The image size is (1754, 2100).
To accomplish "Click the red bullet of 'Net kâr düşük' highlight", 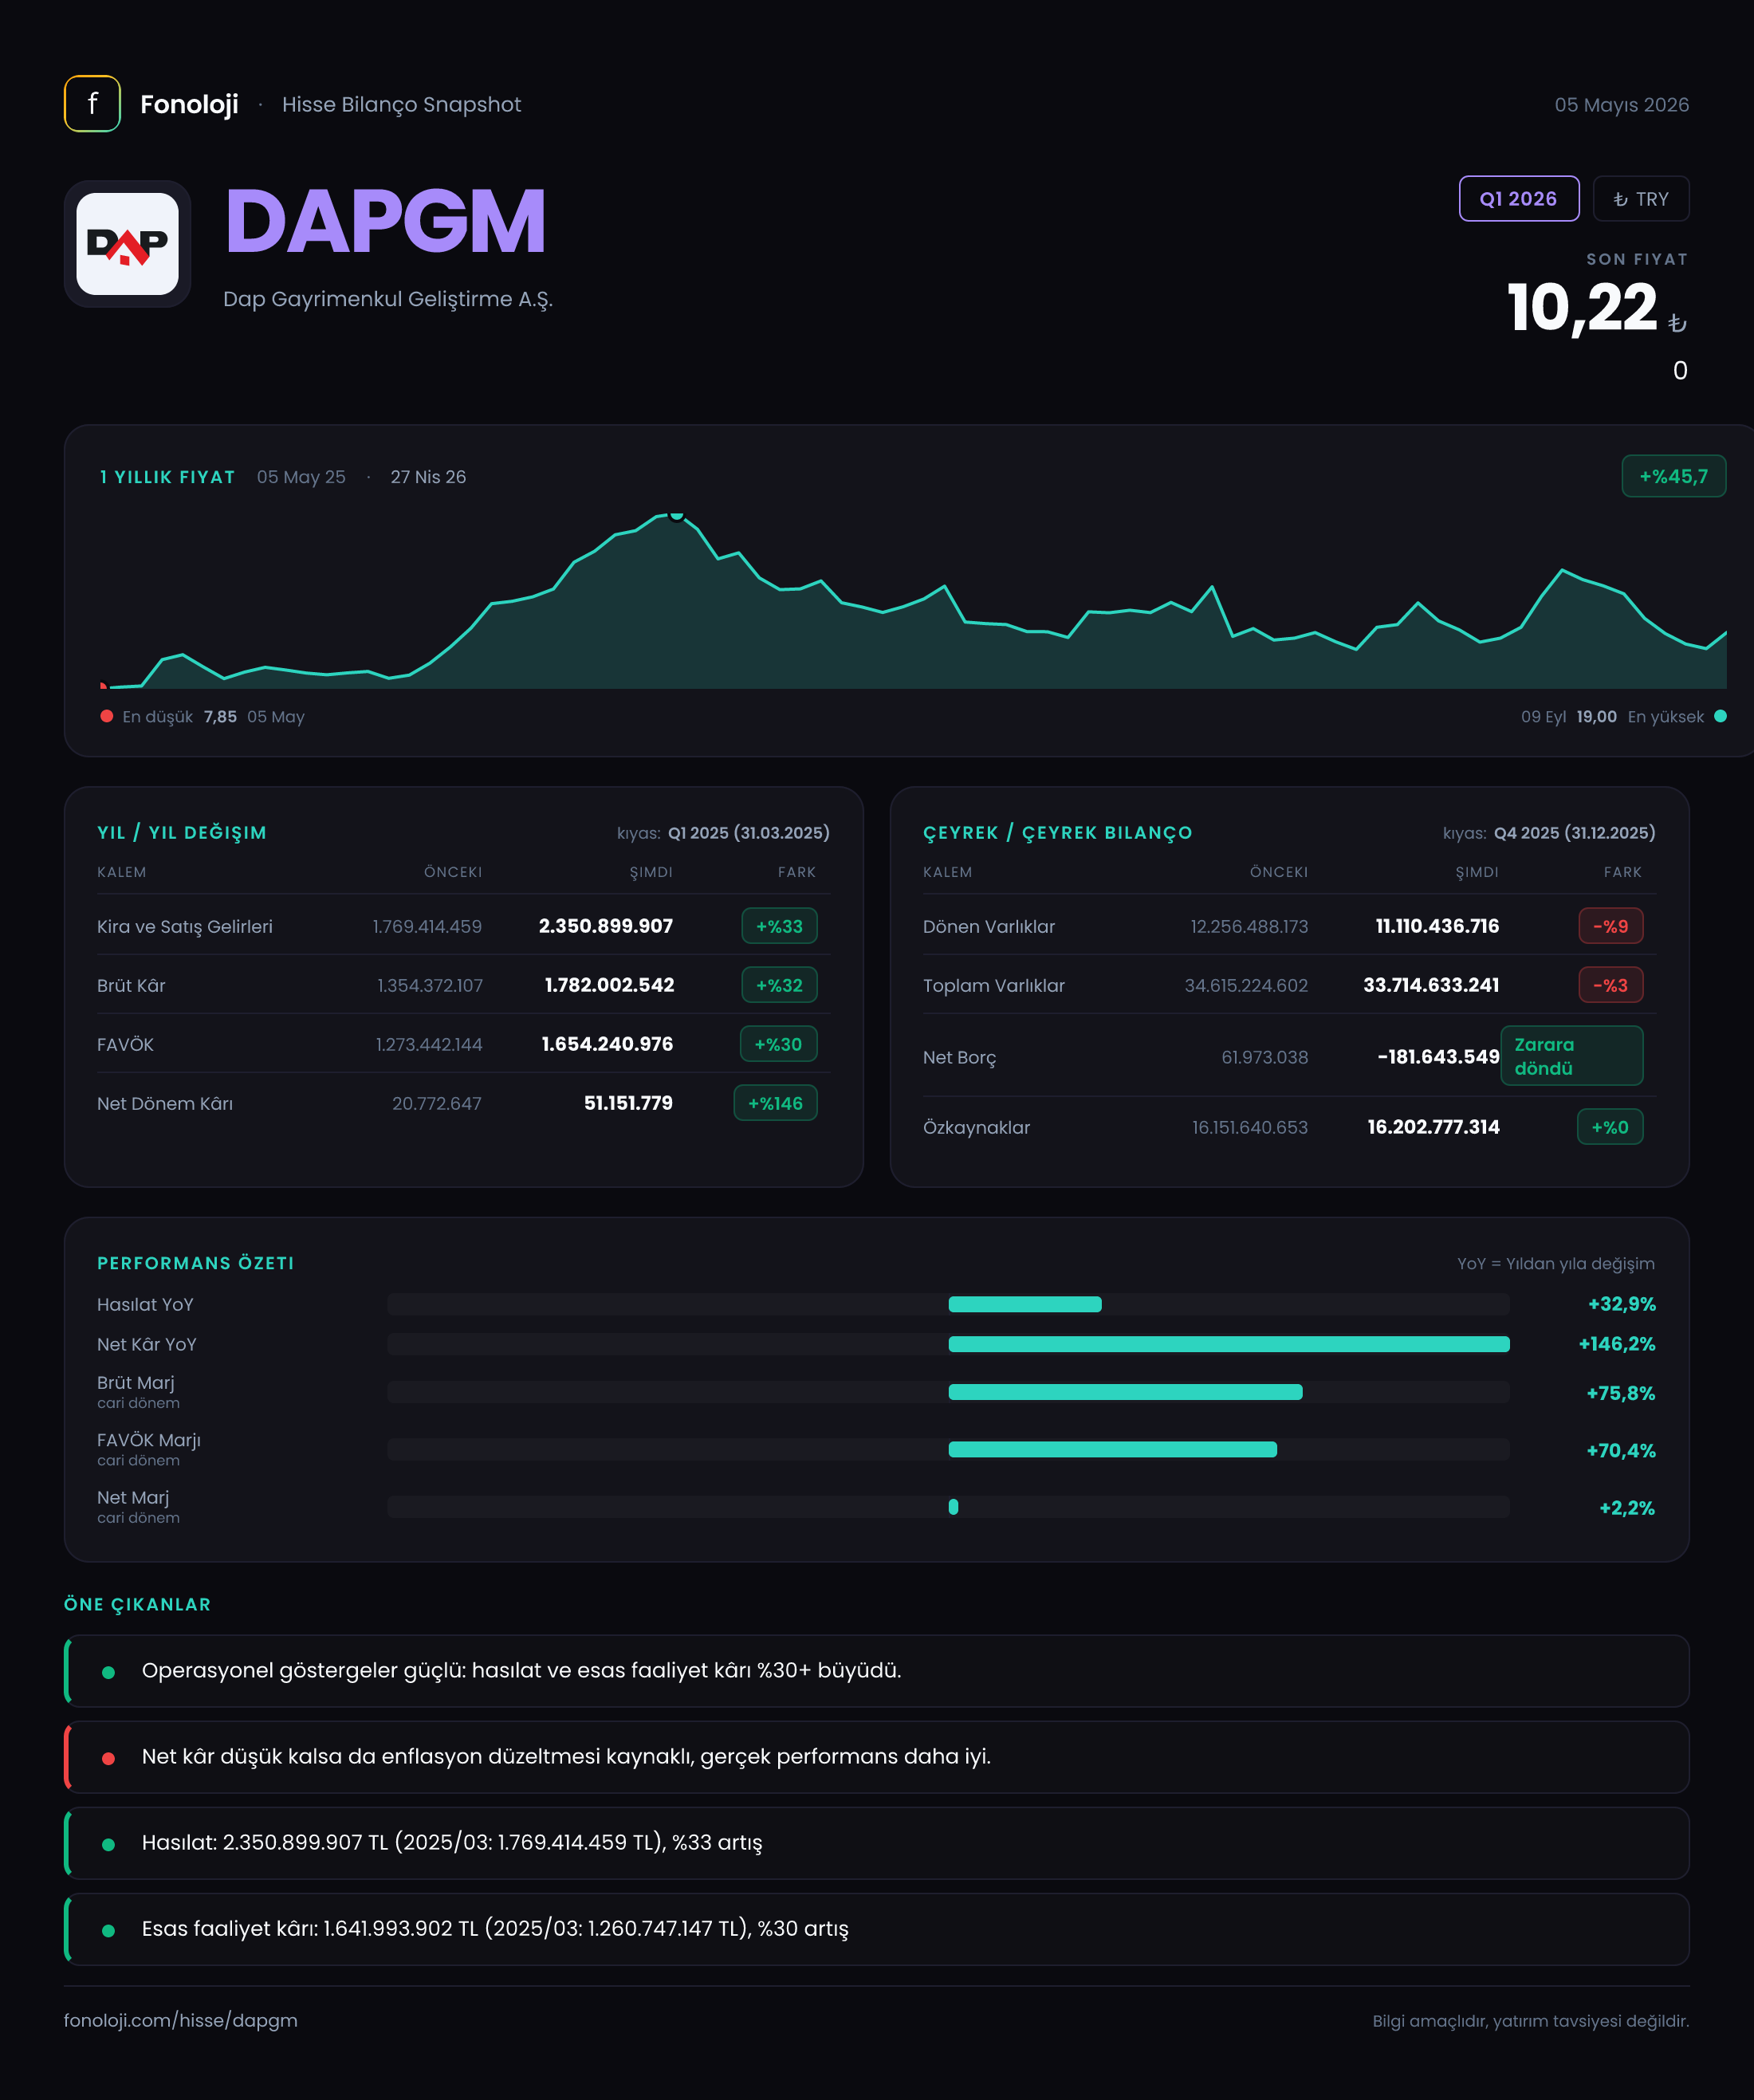I will coord(108,1758).
